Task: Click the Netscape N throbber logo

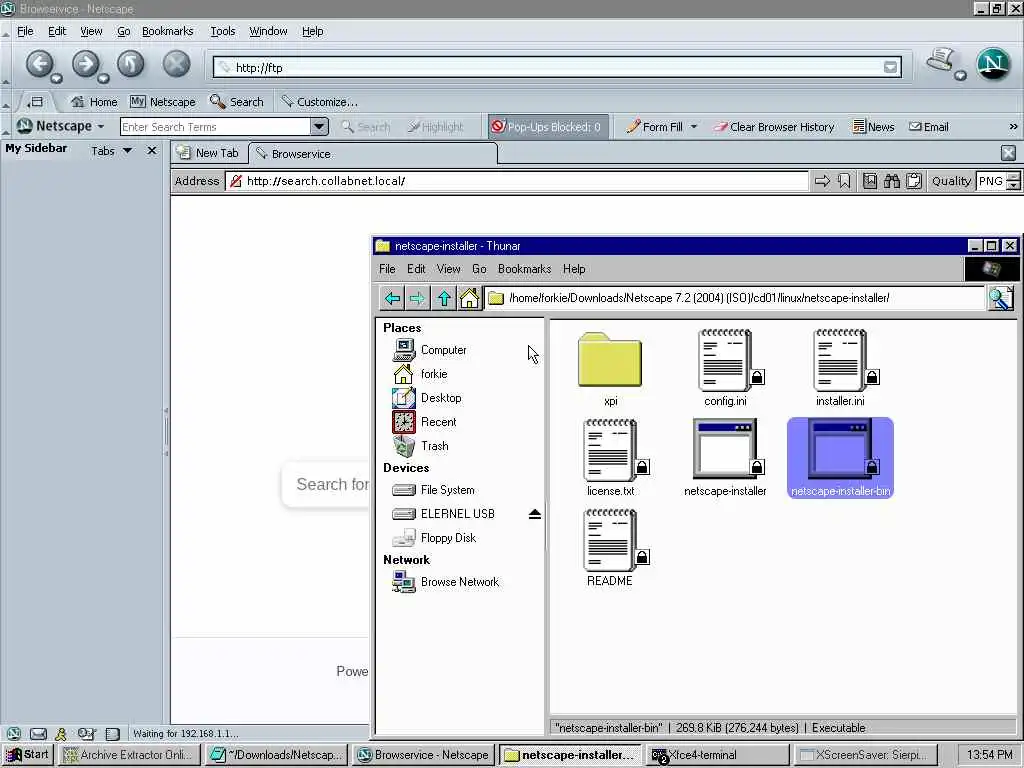Action: [993, 65]
